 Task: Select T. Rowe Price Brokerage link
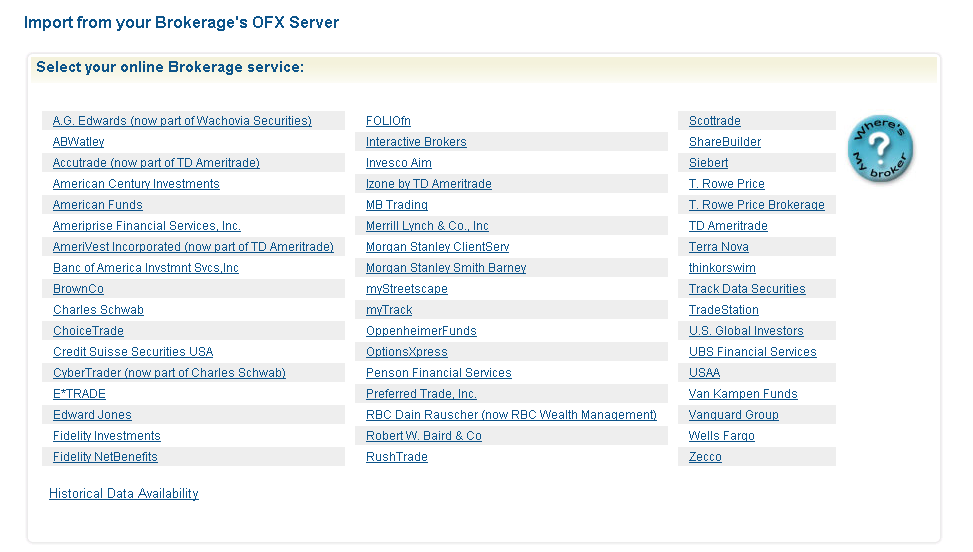pos(756,205)
